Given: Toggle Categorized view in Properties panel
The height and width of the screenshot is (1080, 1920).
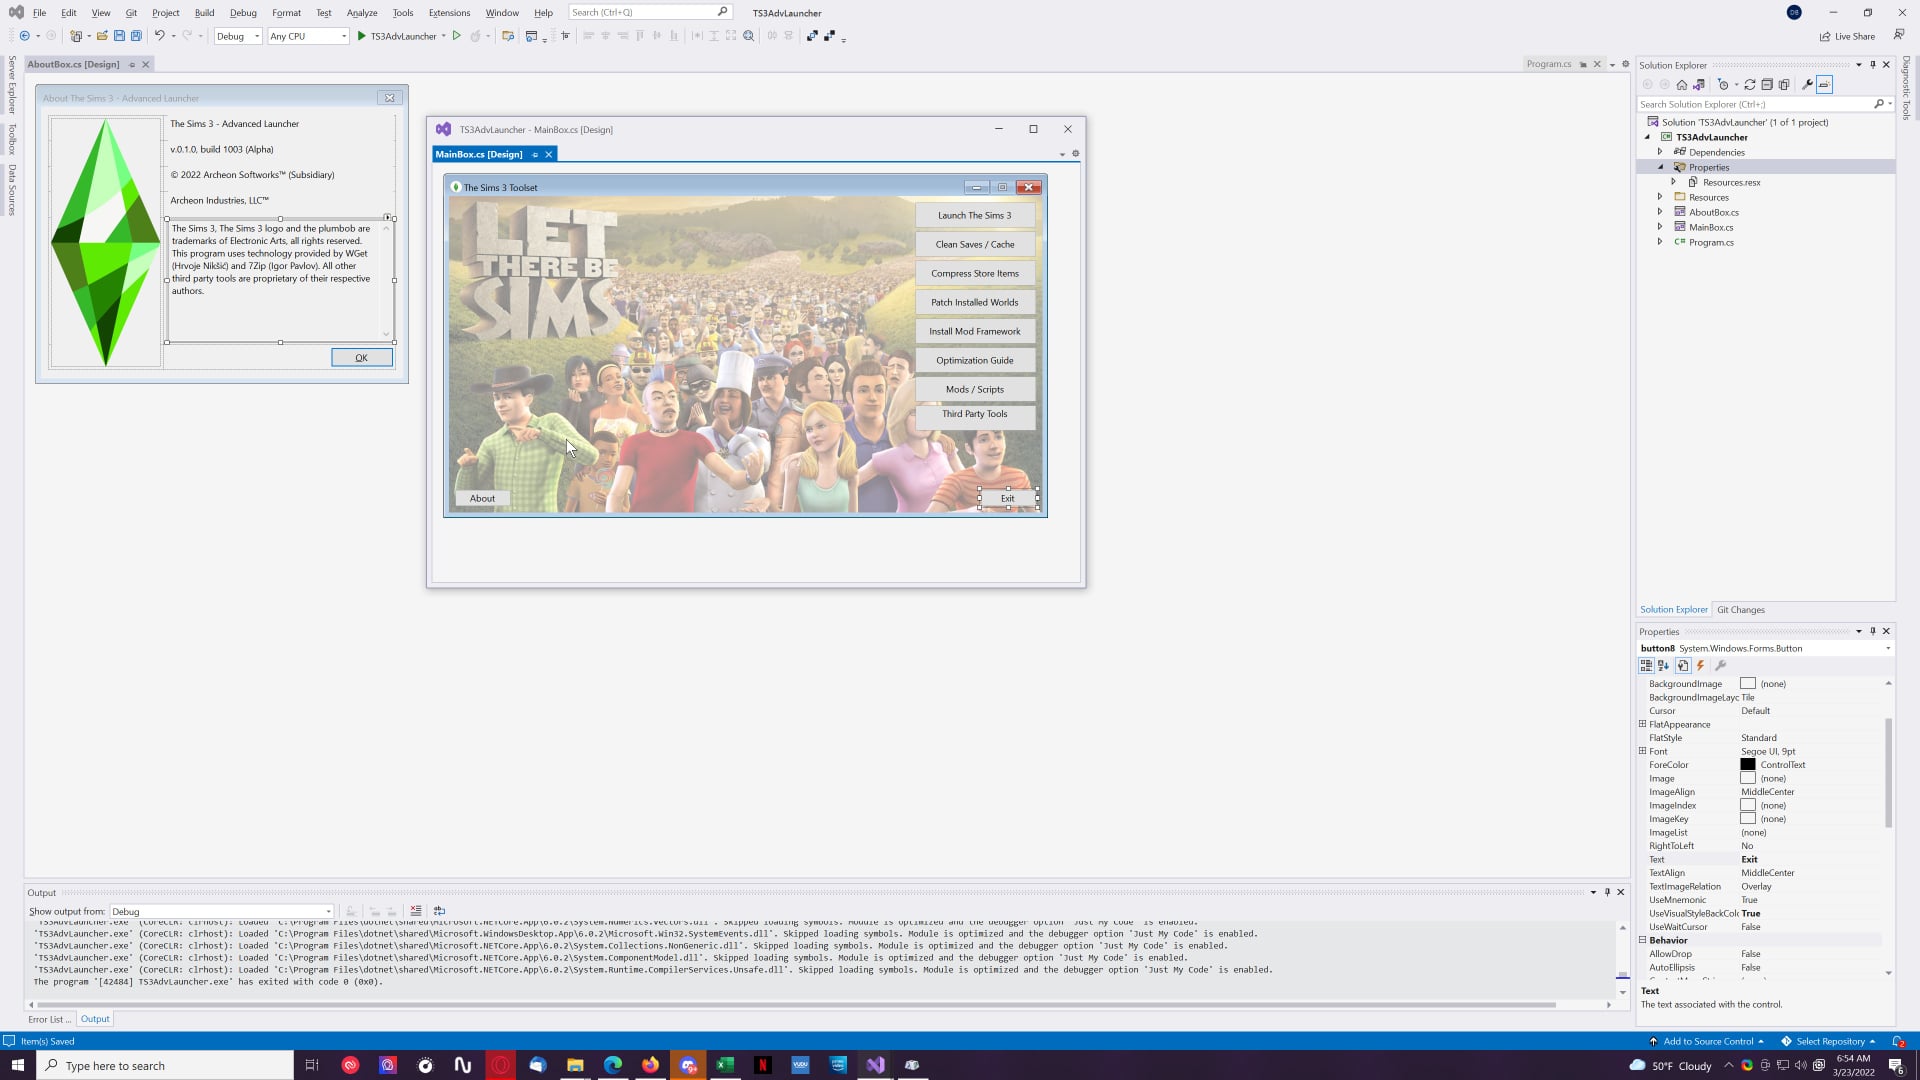Looking at the screenshot, I should [1646, 665].
